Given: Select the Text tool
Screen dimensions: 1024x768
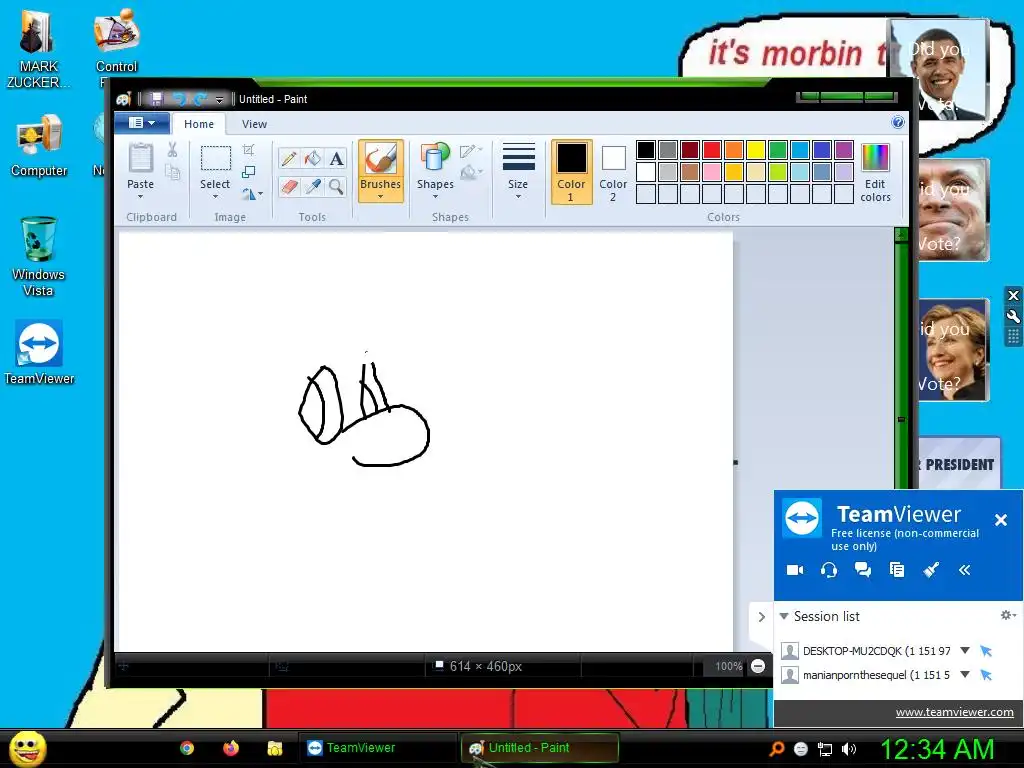Looking at the screenshot, I should point(336,159).
